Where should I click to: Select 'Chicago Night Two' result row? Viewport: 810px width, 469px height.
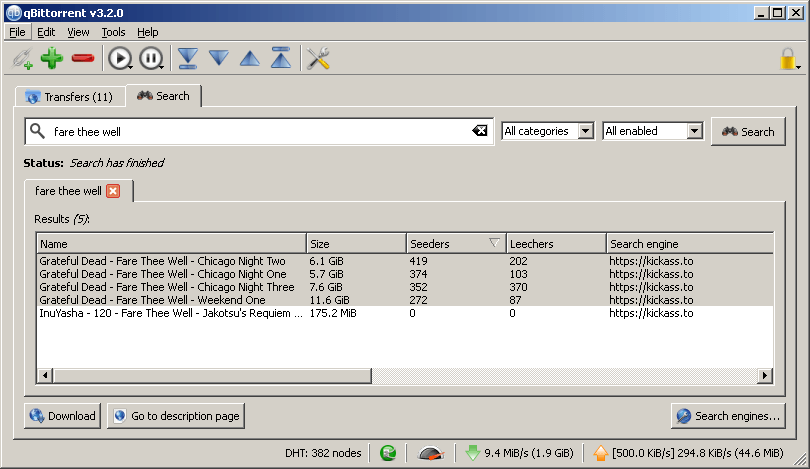pos(405,261)
